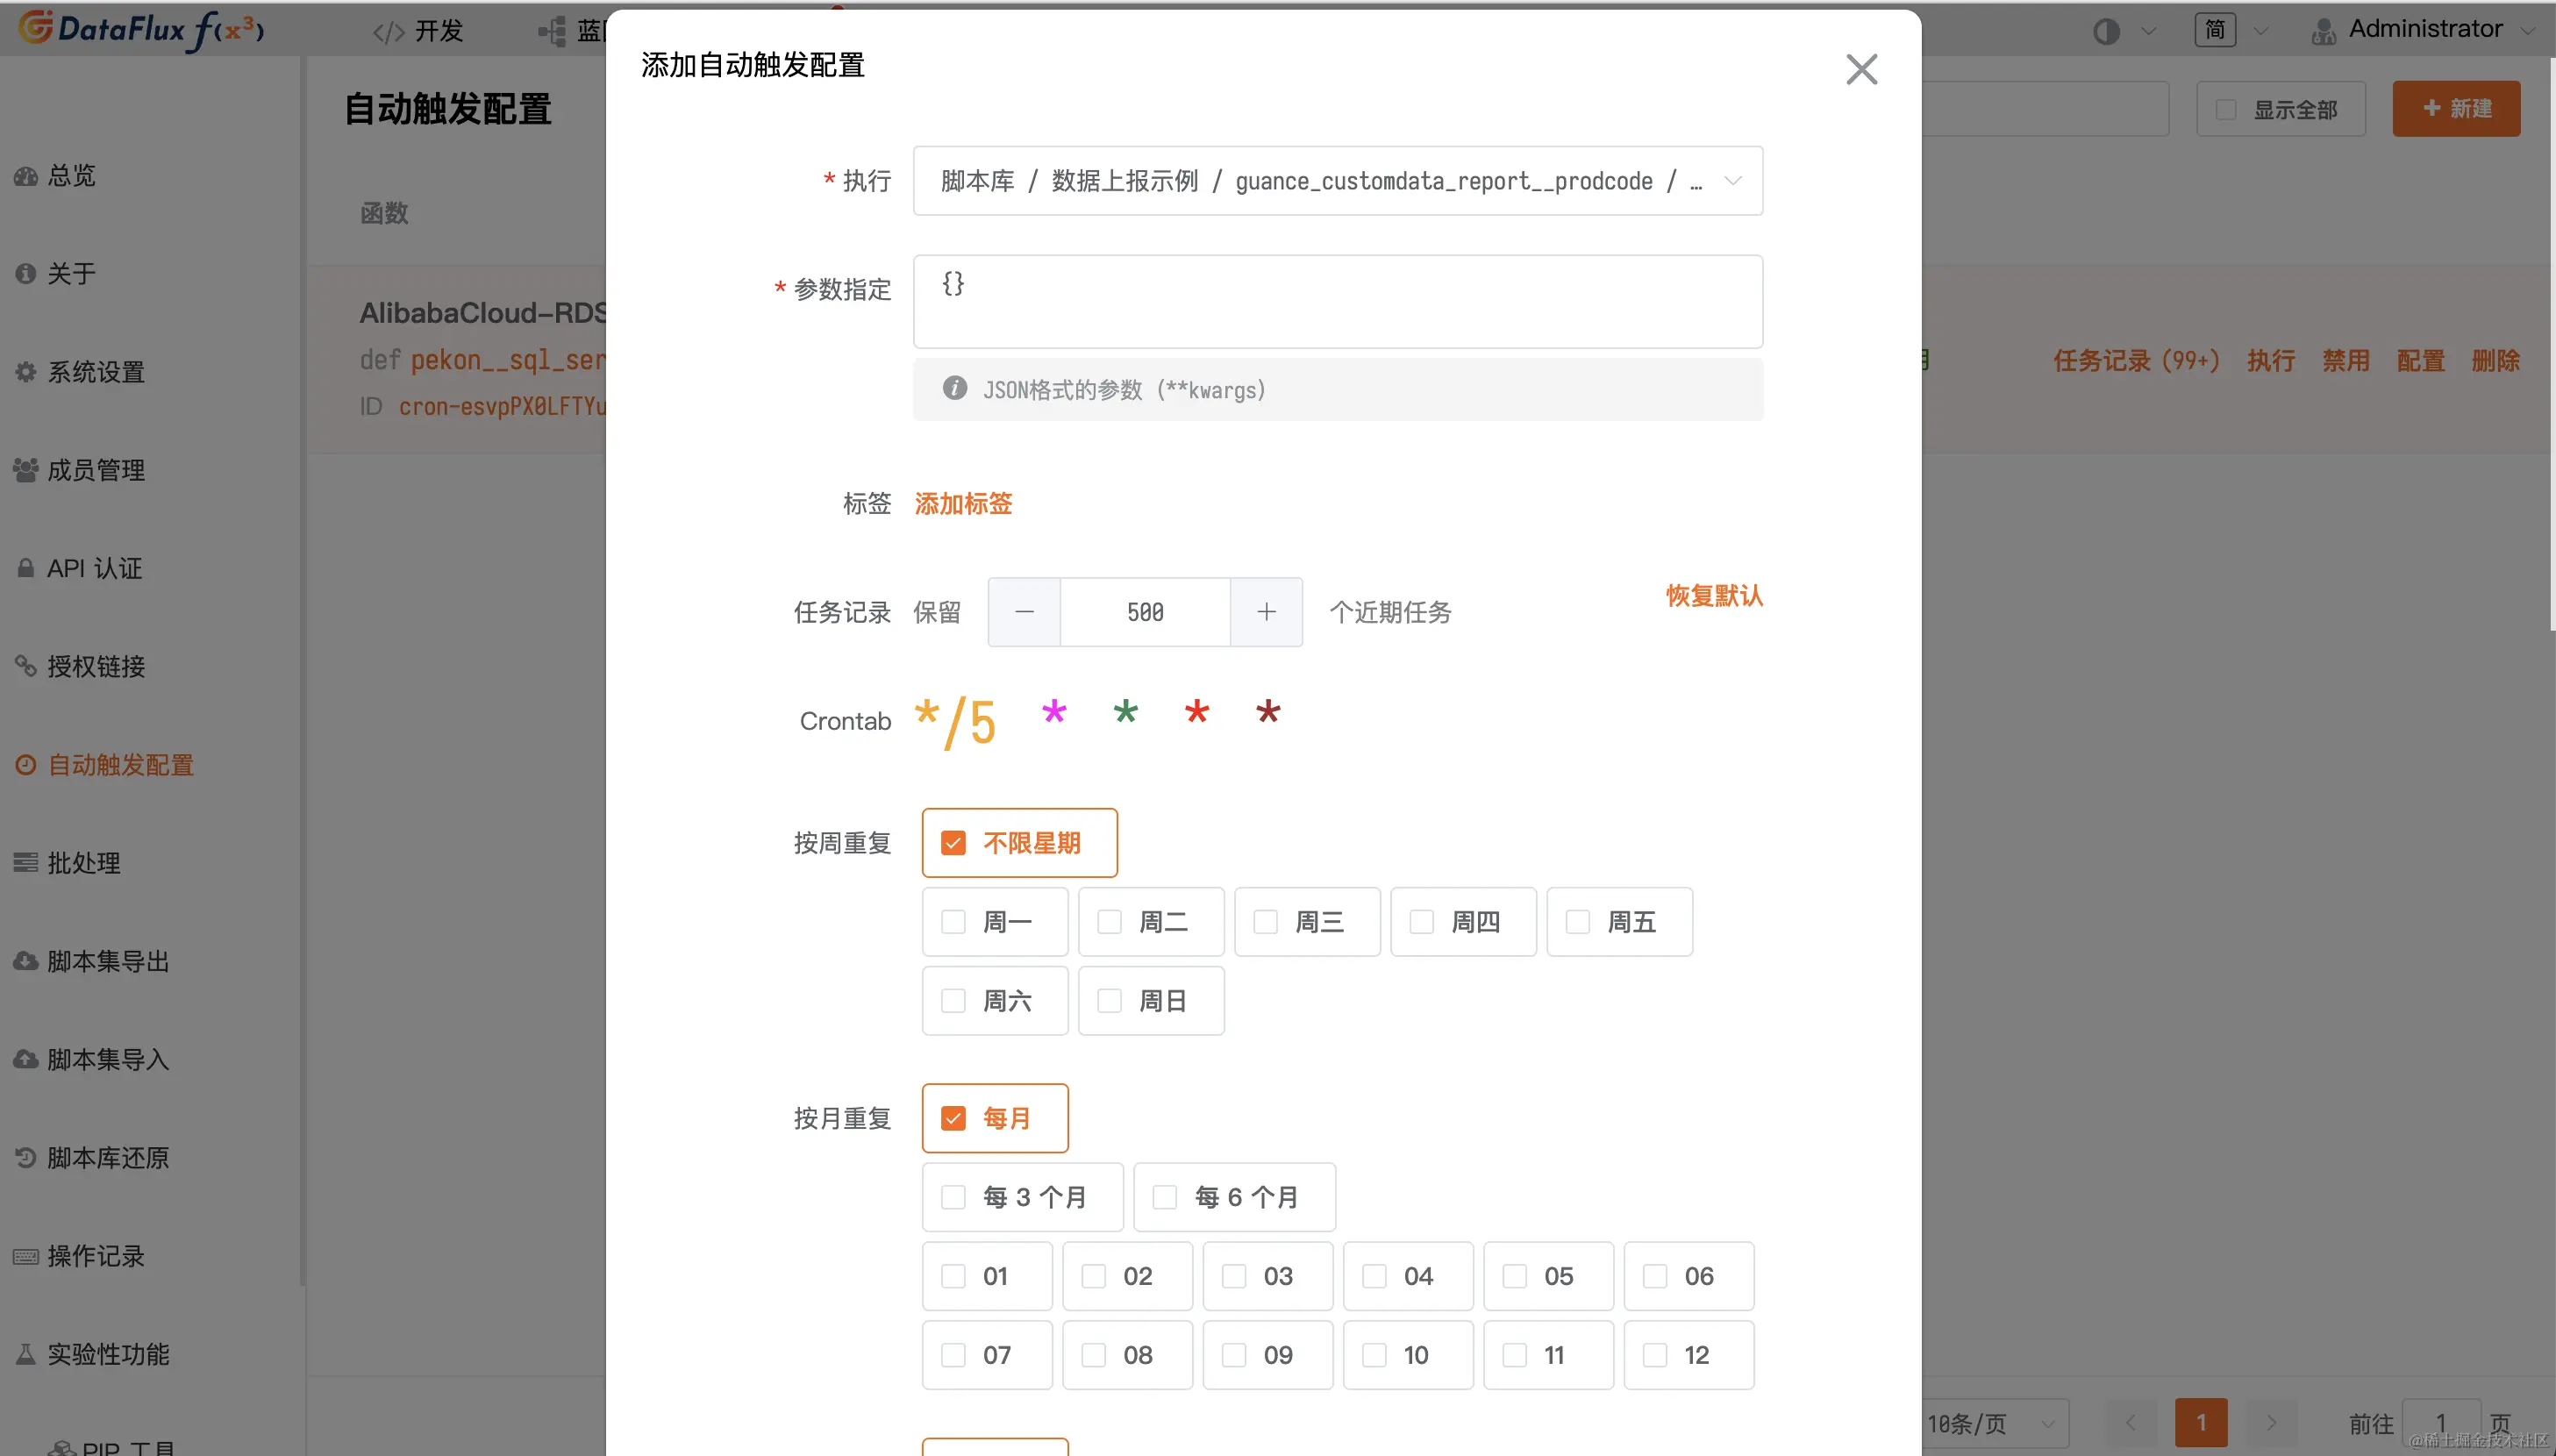Click the theme contrast icon in header

coord(2106,31)
